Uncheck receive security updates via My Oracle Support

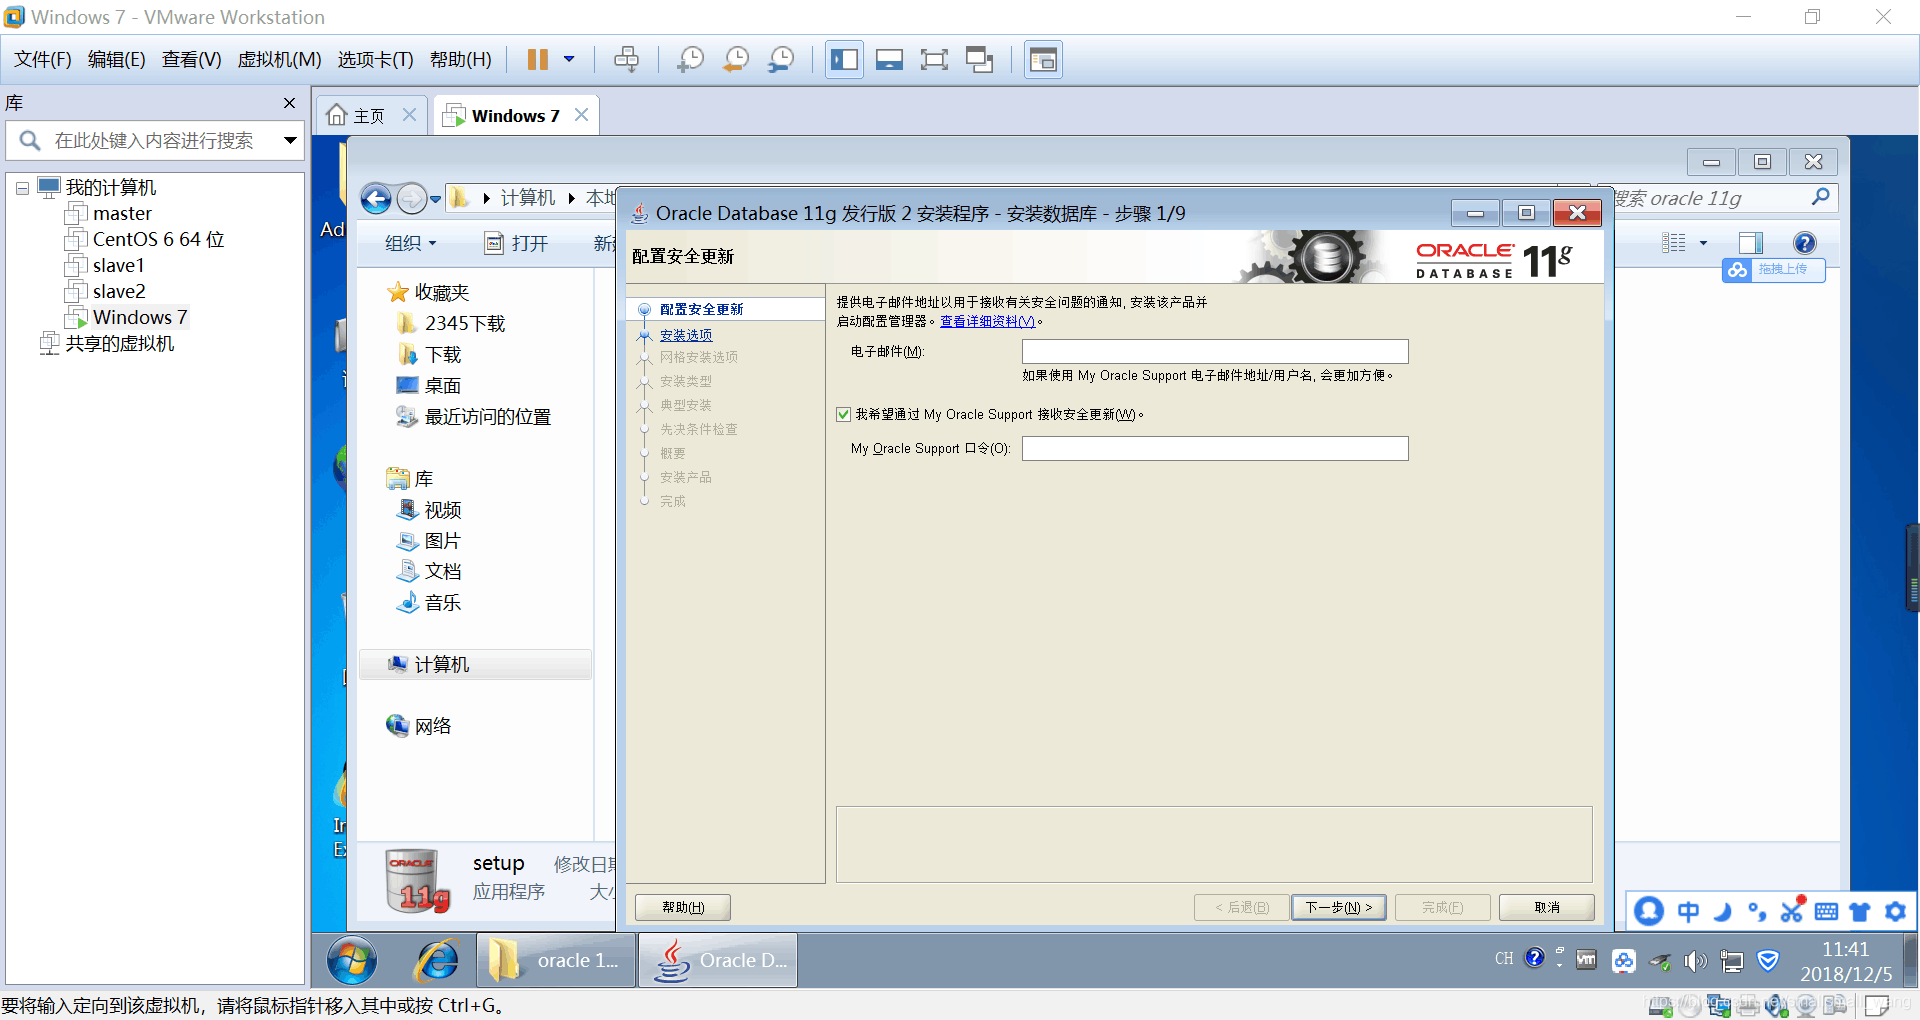(843, 414)
